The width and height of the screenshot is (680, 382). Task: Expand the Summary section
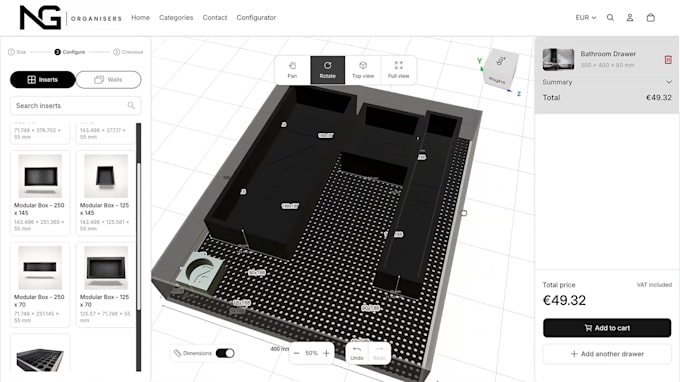[x=607, y=82]
